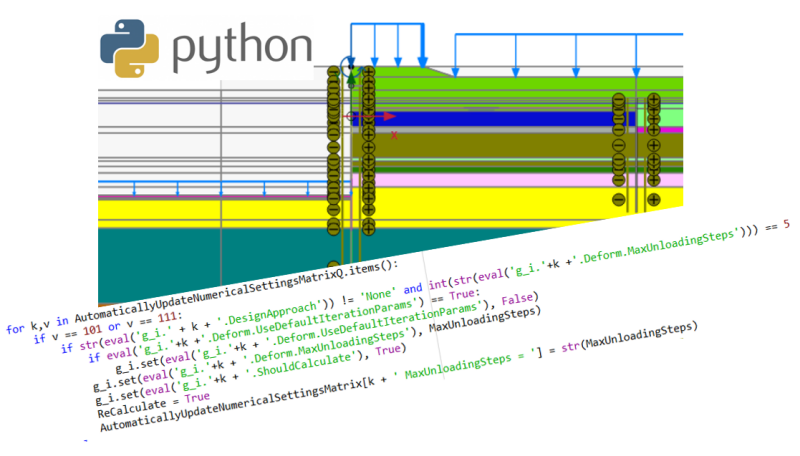This screenshot has width=800, height=456.
Task: Click the purple False keyword in code
Action: pos(517,299)
